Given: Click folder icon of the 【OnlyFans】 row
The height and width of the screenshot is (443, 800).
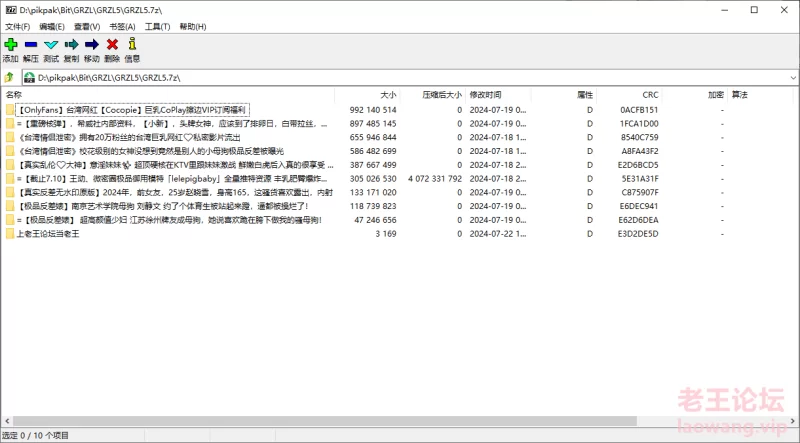Looking at the screenshot, I should click(x=10, y=110).
